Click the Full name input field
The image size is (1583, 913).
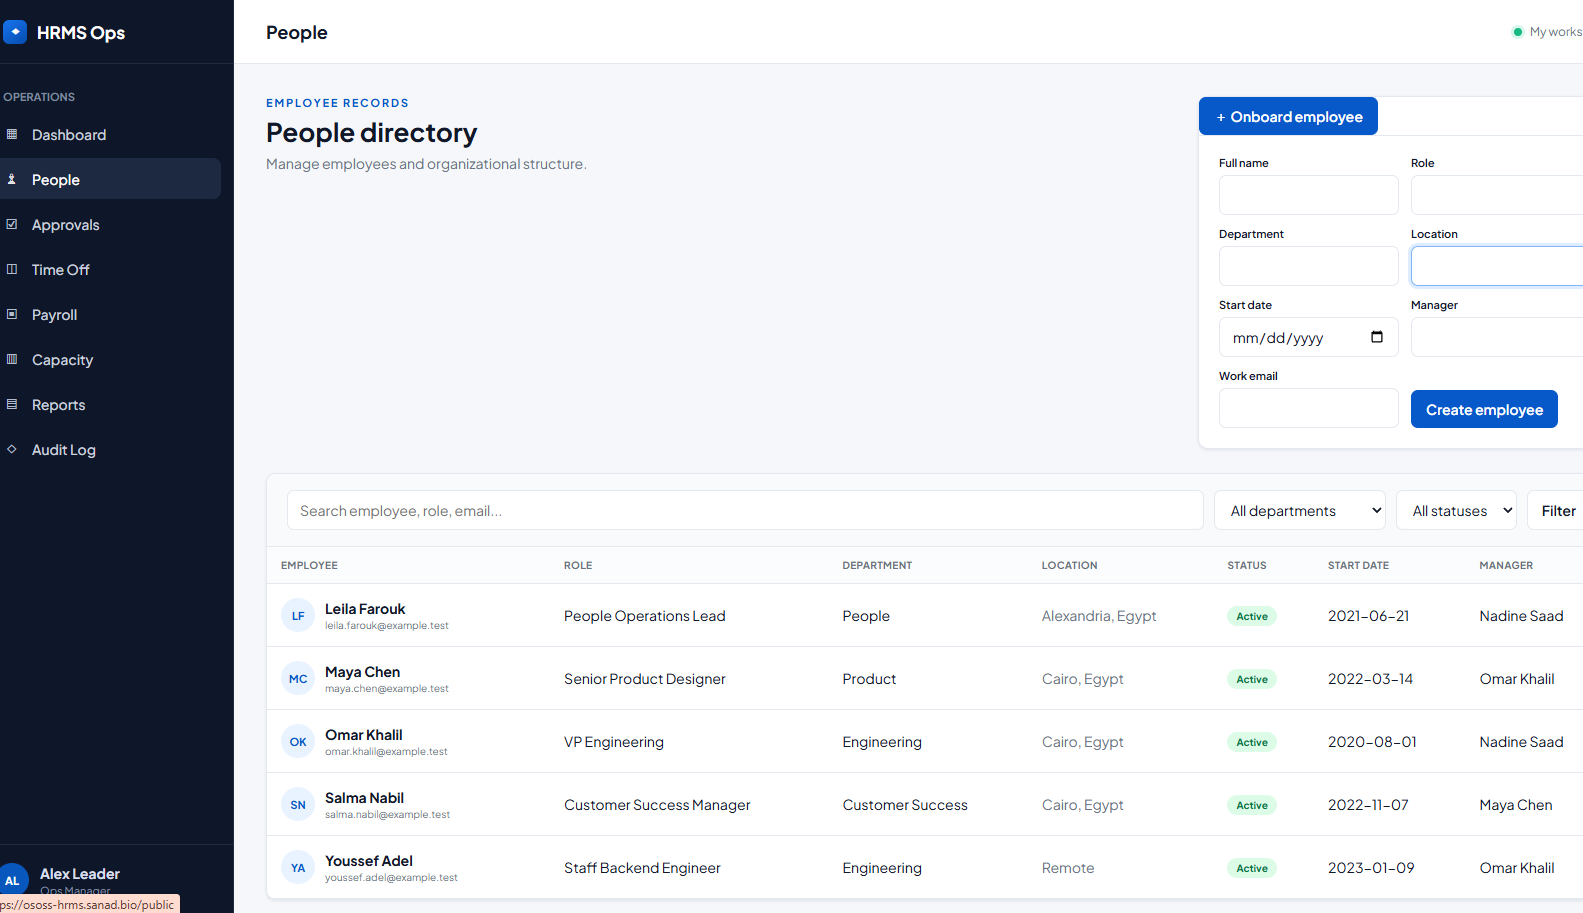[1308, 195]
